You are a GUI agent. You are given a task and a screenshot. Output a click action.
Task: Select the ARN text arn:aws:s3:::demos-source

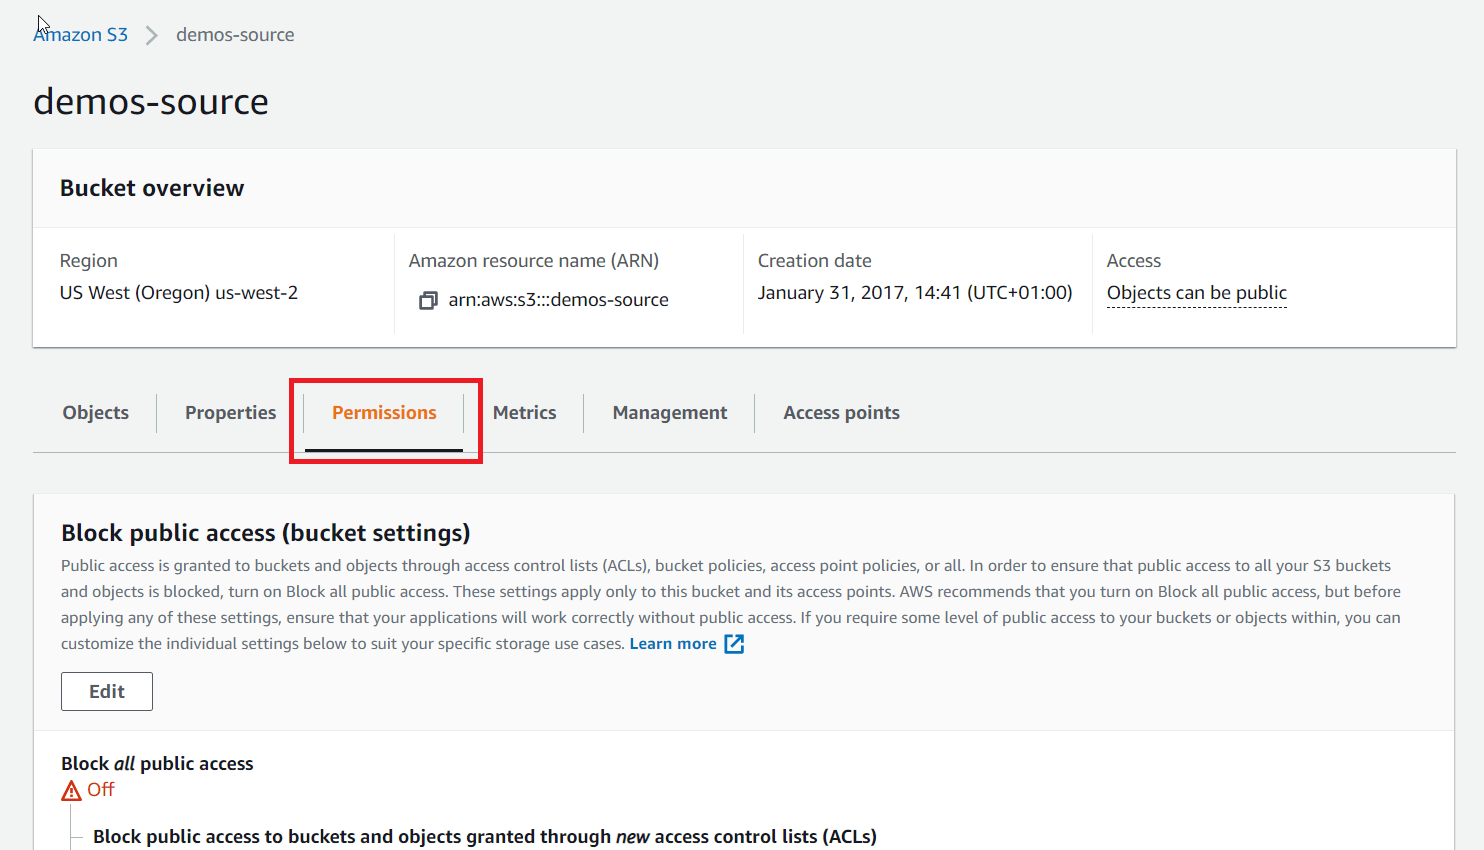(558, 300)
